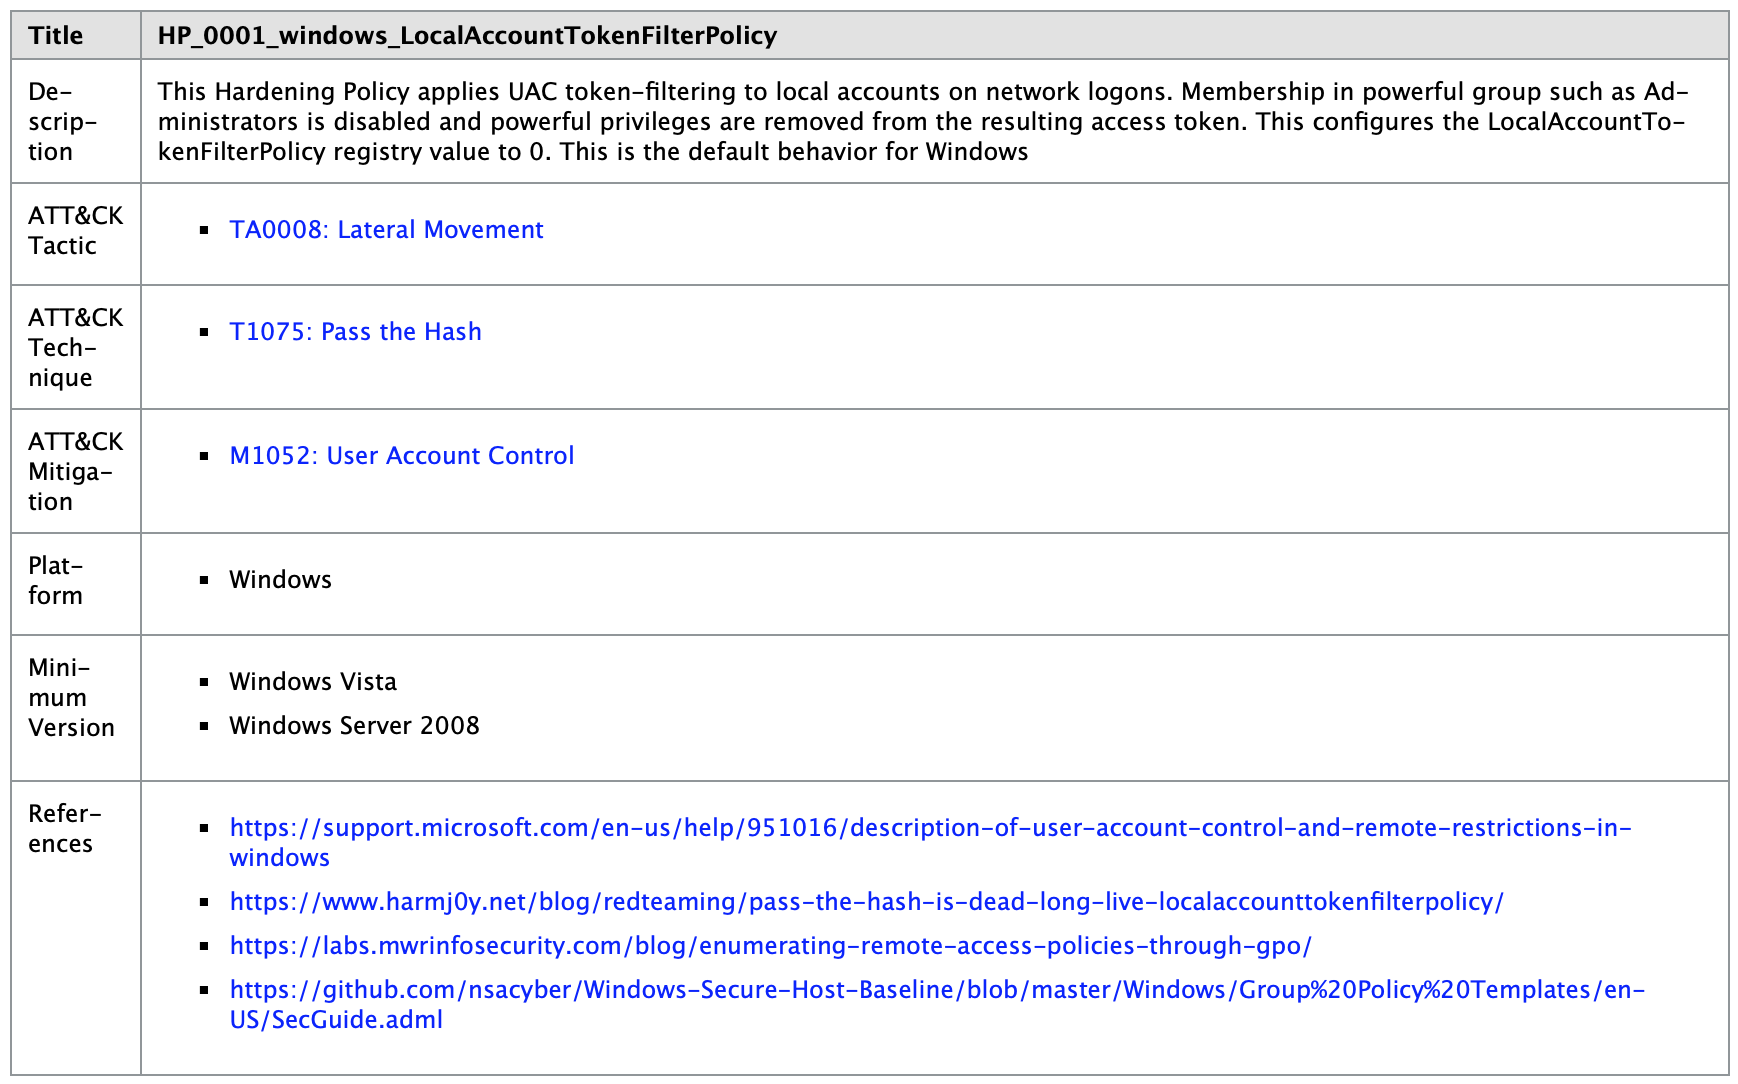Screen dimensions: 1738x1084
Task: Open the support.microsoft.com reference link
Action: tap(930, 843)
